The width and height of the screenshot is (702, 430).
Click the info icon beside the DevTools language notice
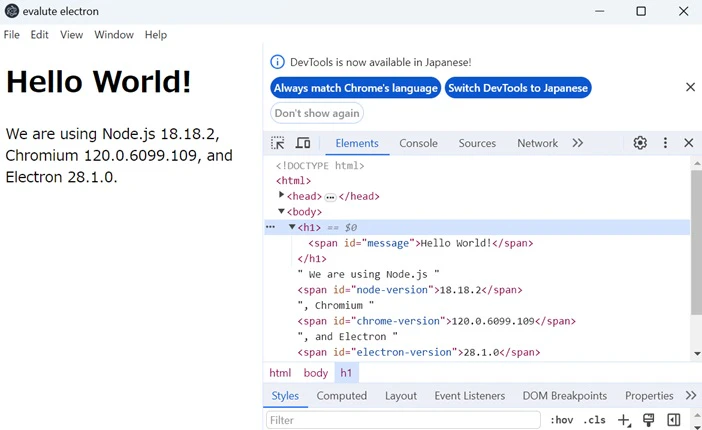click(x=277, y=62)
